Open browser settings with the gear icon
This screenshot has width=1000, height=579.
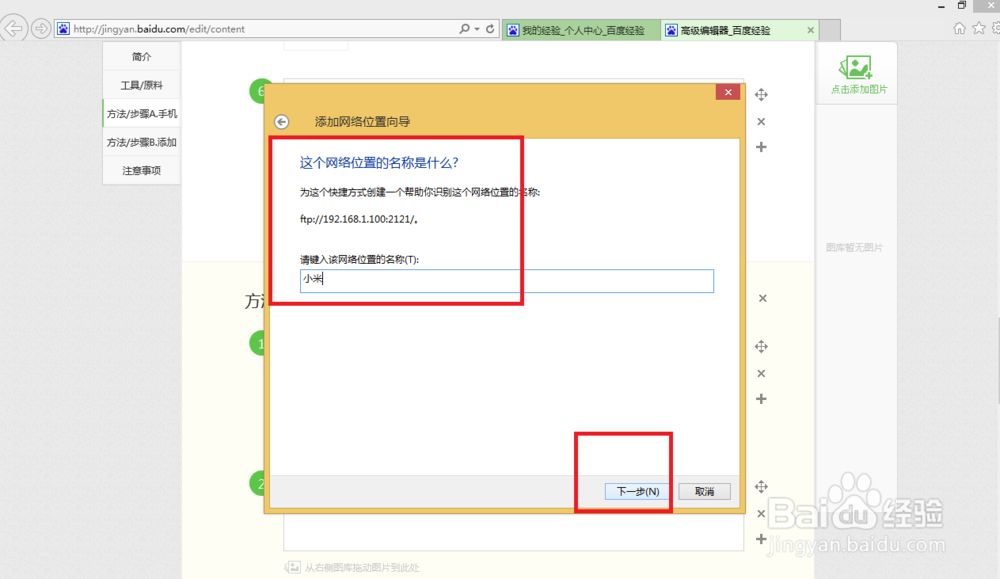pos(997,28)
